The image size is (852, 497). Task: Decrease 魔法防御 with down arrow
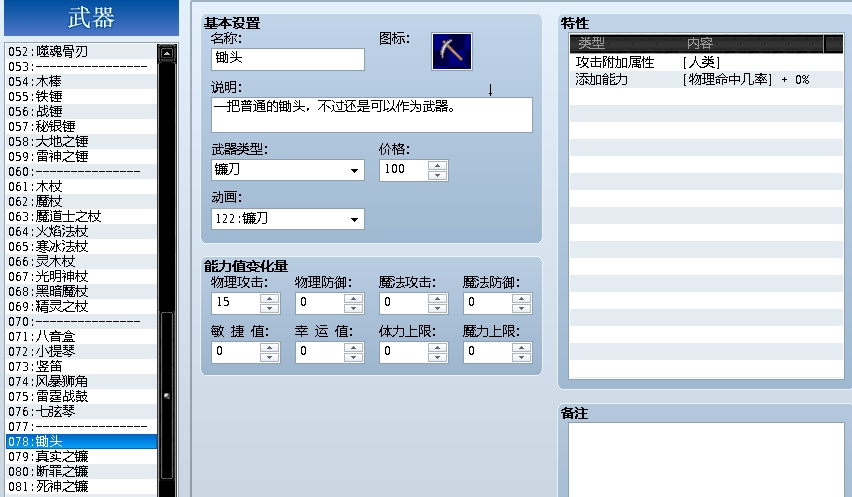(x=521, y=308)
